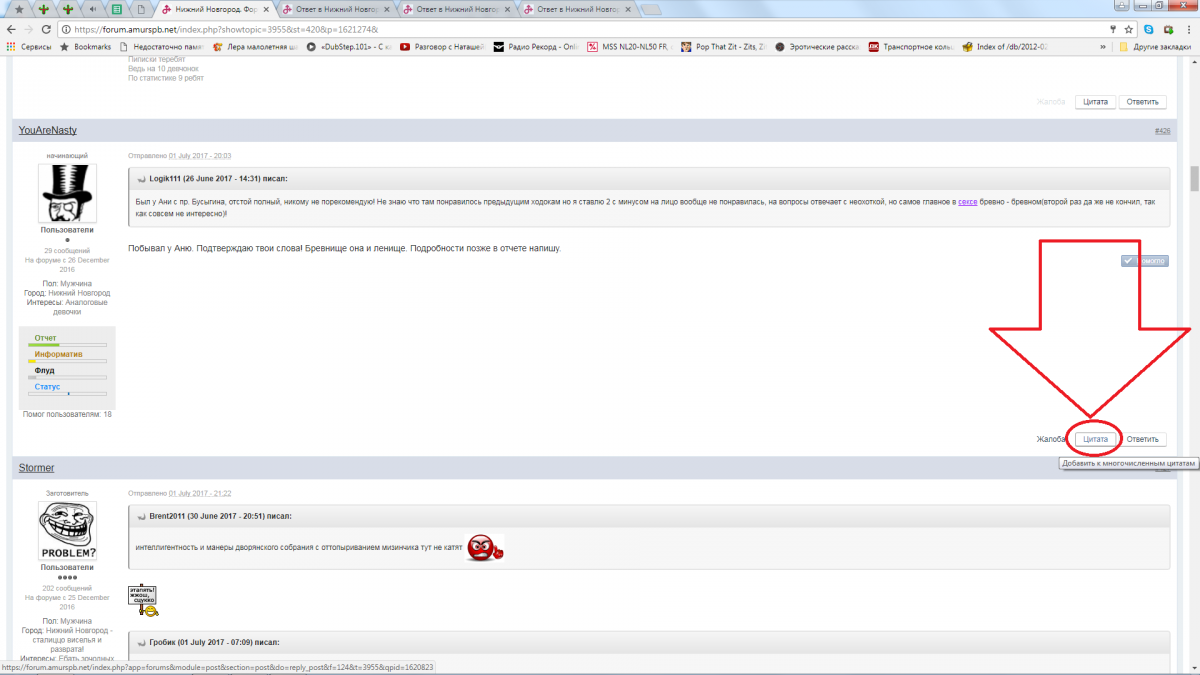Image resolution: width=1200 pixels, height=675 pixels.
Task: Close the active Нижний Новгород tab
Action: click(267, 9)
